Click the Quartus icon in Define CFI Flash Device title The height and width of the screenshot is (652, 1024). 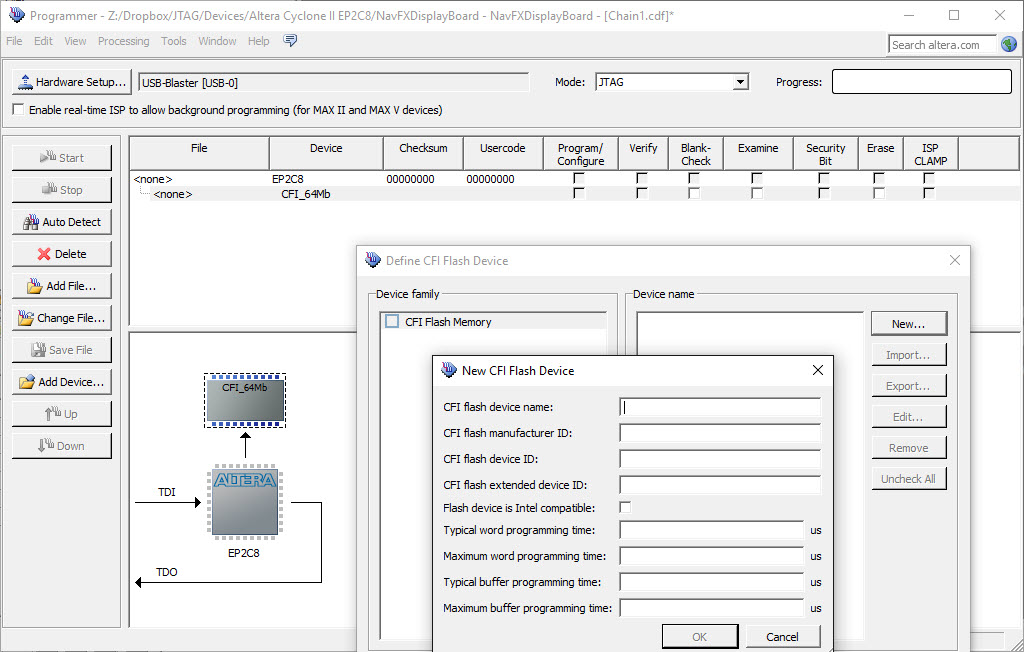[373, 260]
